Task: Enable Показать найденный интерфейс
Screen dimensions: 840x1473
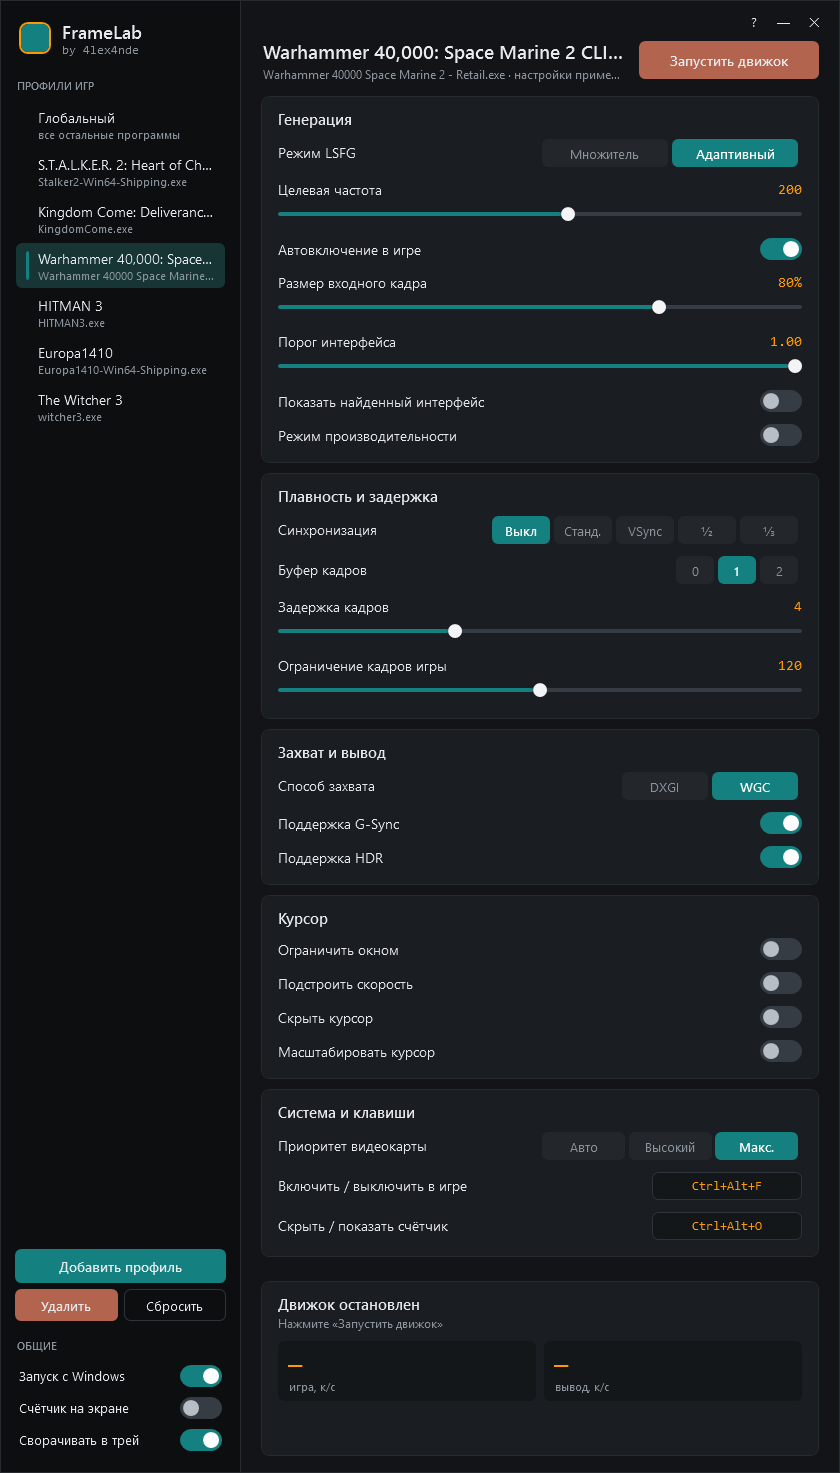Action: point(781,401)
